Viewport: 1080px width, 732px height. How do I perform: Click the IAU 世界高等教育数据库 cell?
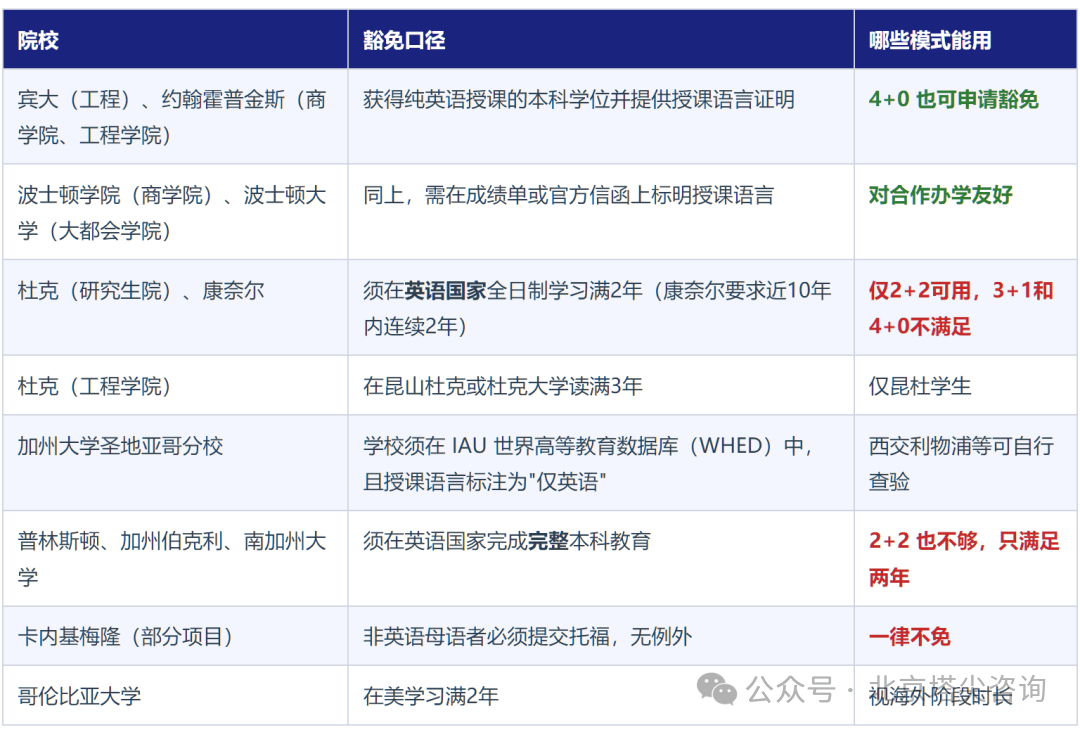[x=601, y=463]
